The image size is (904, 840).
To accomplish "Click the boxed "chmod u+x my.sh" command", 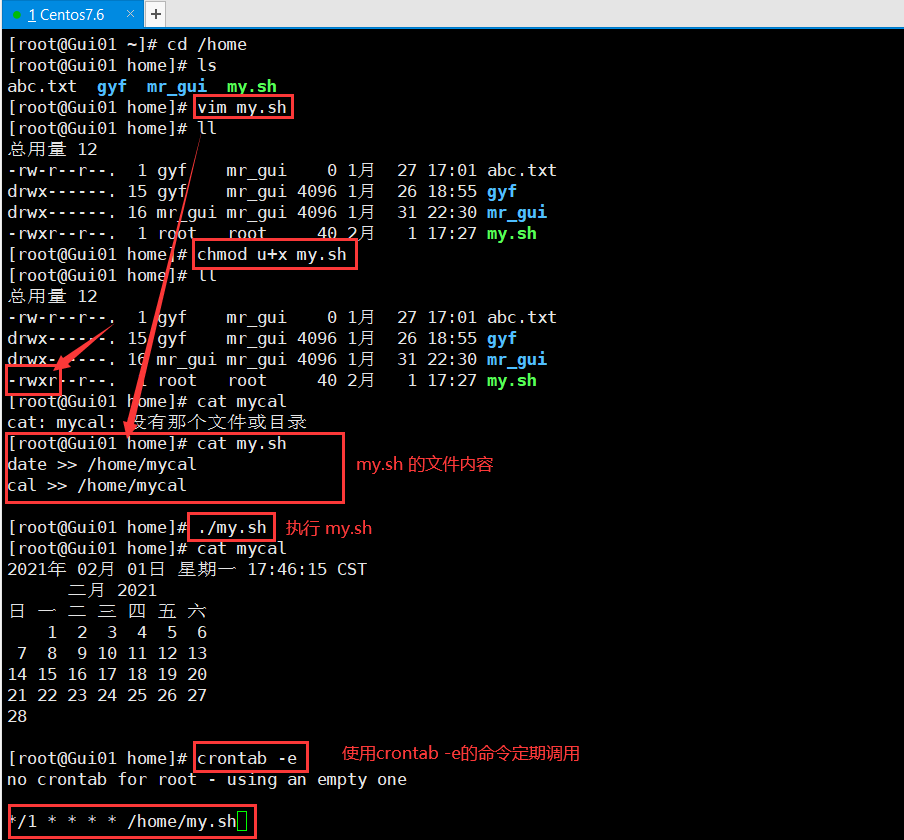I will pos(274,253).
